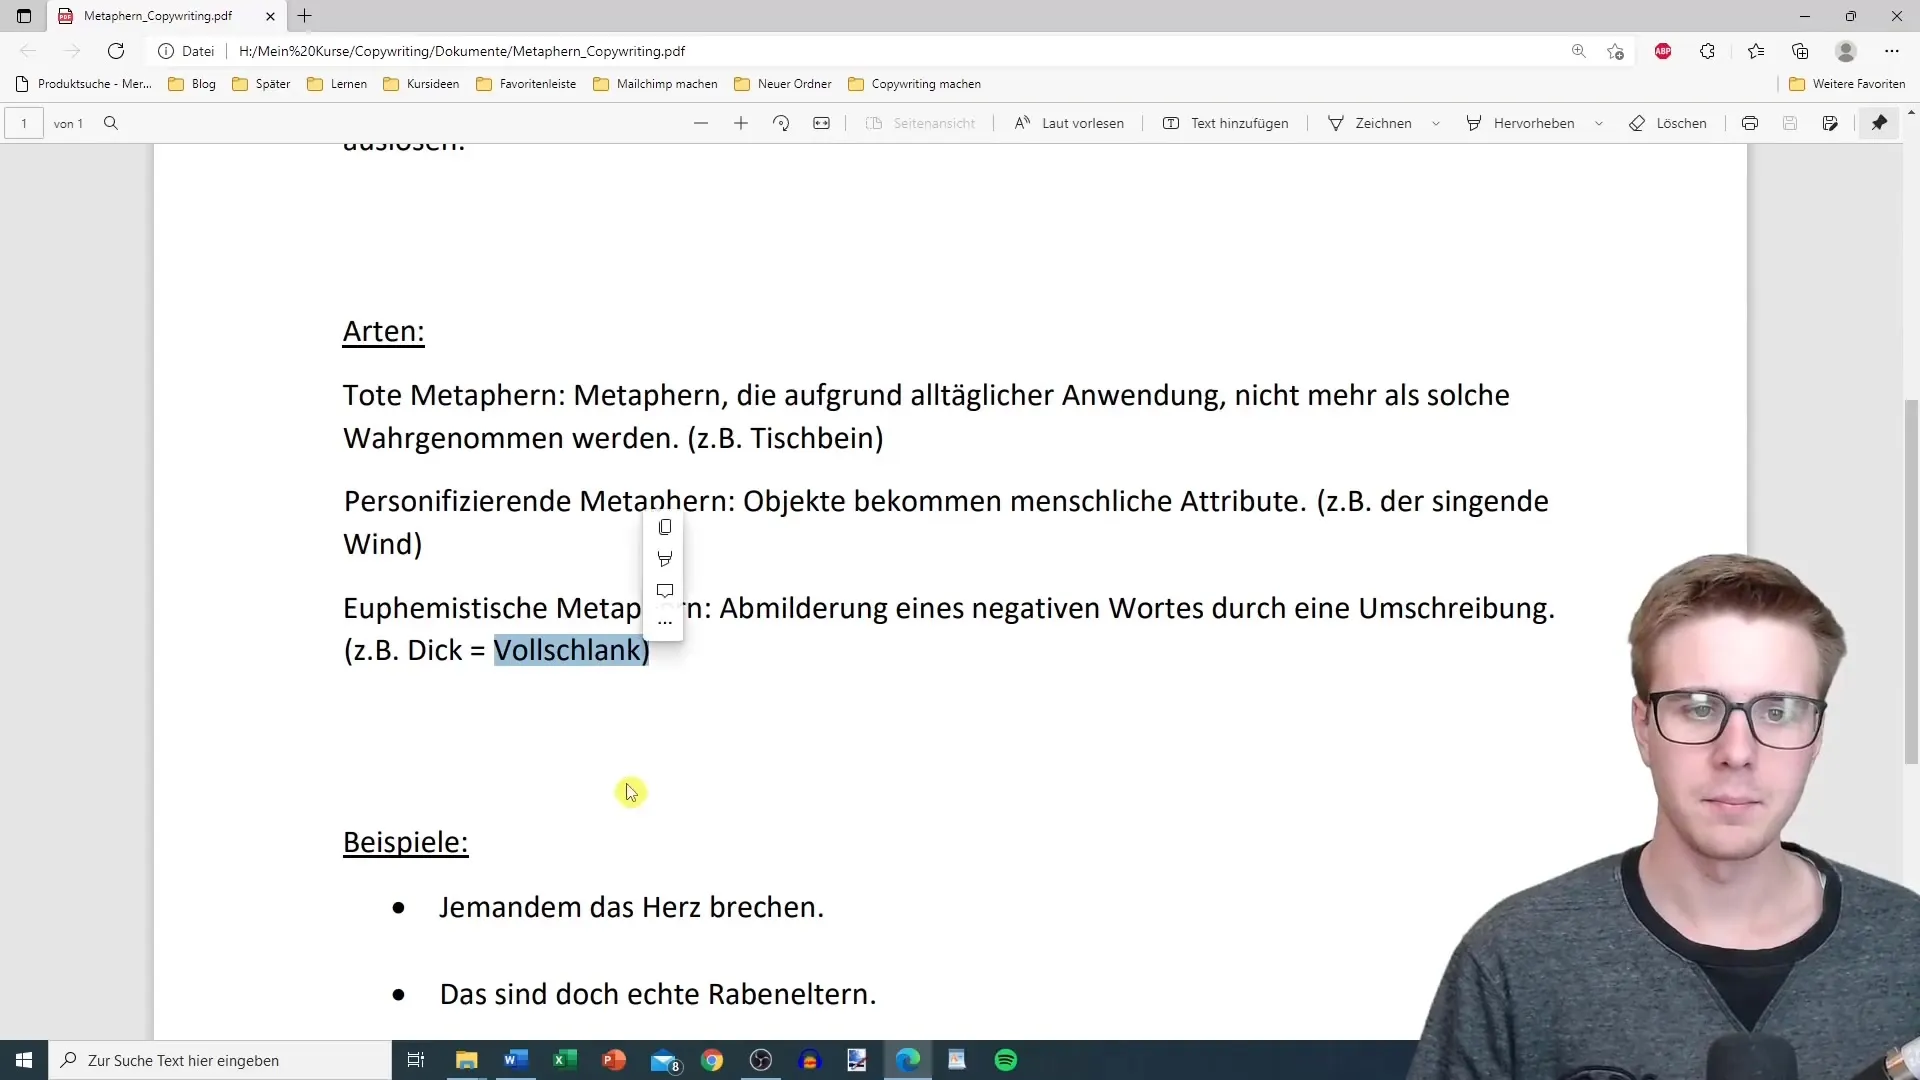Open Mail app from the taskbar

coord(664,1060)
